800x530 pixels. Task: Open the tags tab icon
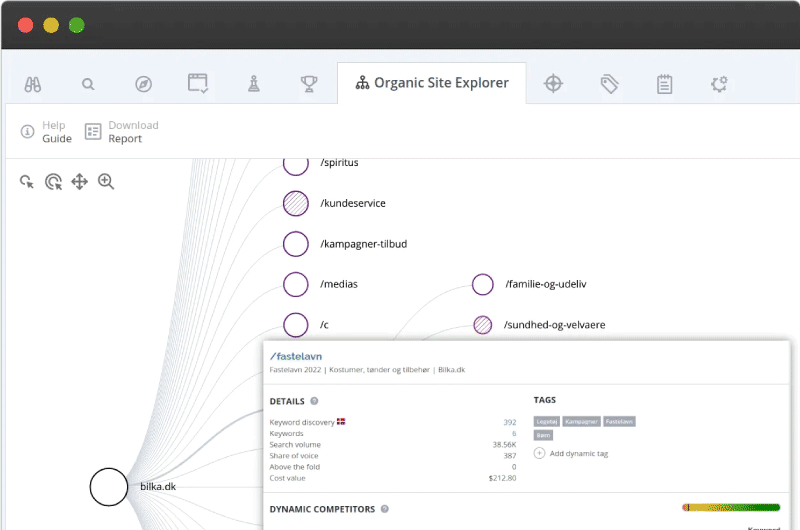click(x=609, y=84)
